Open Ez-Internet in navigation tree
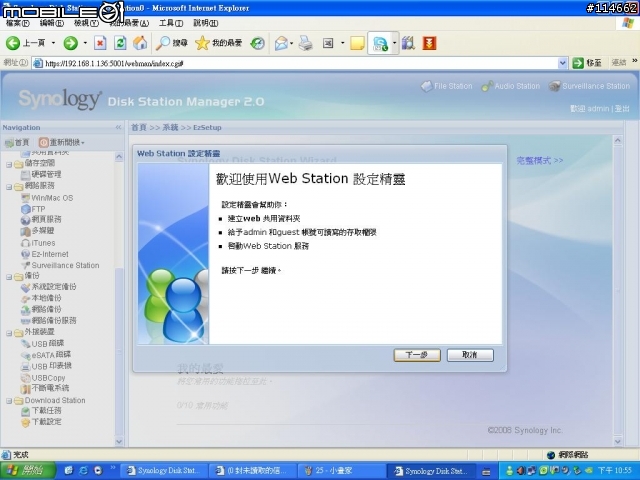The height and width of the screenshot is (480, 640). (x=44, y=254)
